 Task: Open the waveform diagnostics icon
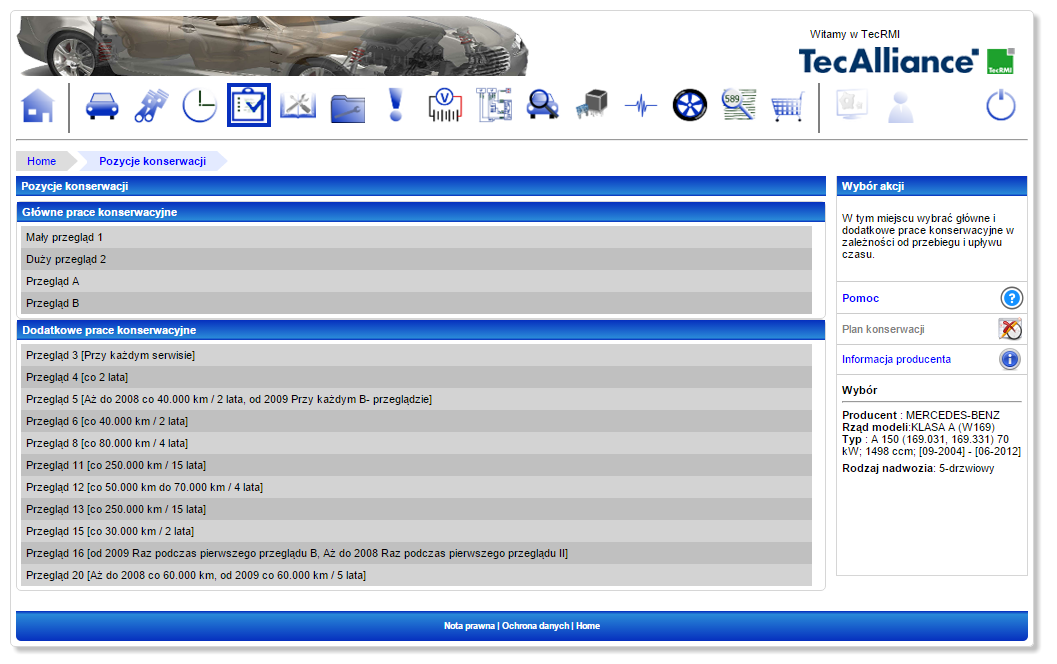(x=640, y=105)
